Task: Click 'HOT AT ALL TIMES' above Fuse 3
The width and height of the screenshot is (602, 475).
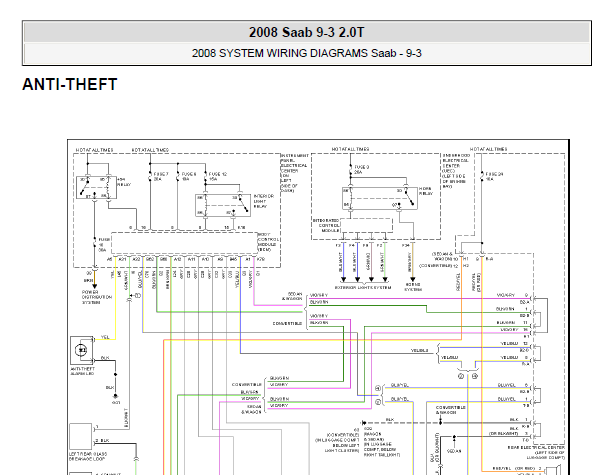Action: coord(351,149)
